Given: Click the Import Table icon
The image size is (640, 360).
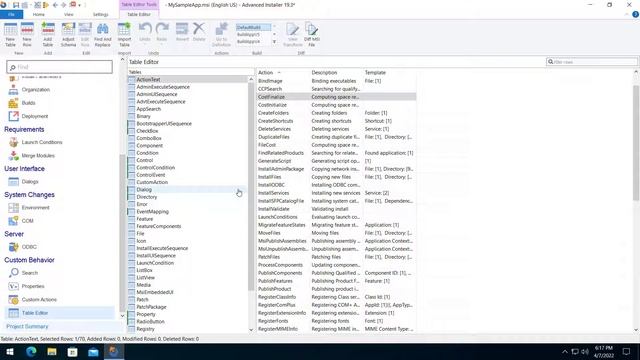Looking at the screenshot, I should (124, 34).
